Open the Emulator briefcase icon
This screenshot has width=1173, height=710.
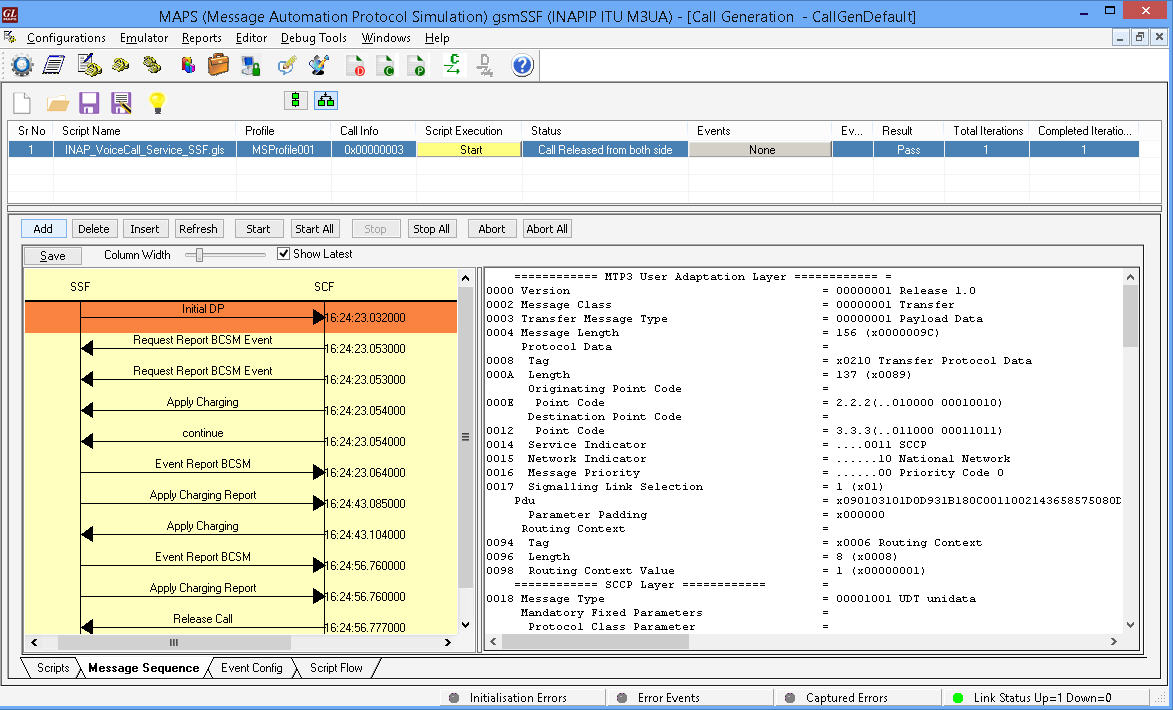point(217,65)
